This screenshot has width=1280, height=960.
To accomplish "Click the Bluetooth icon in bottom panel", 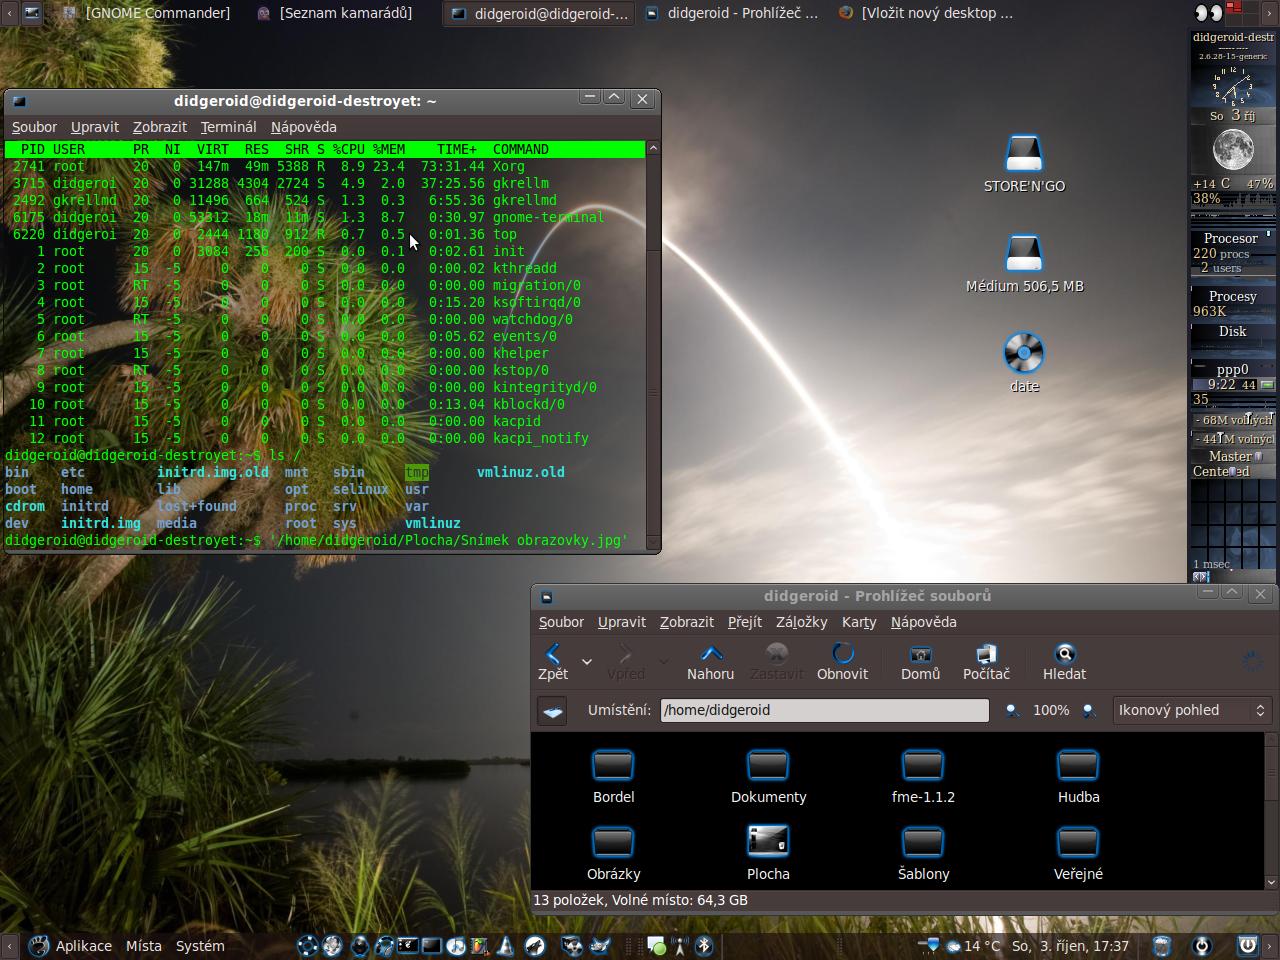I will [x=704, y=946].
